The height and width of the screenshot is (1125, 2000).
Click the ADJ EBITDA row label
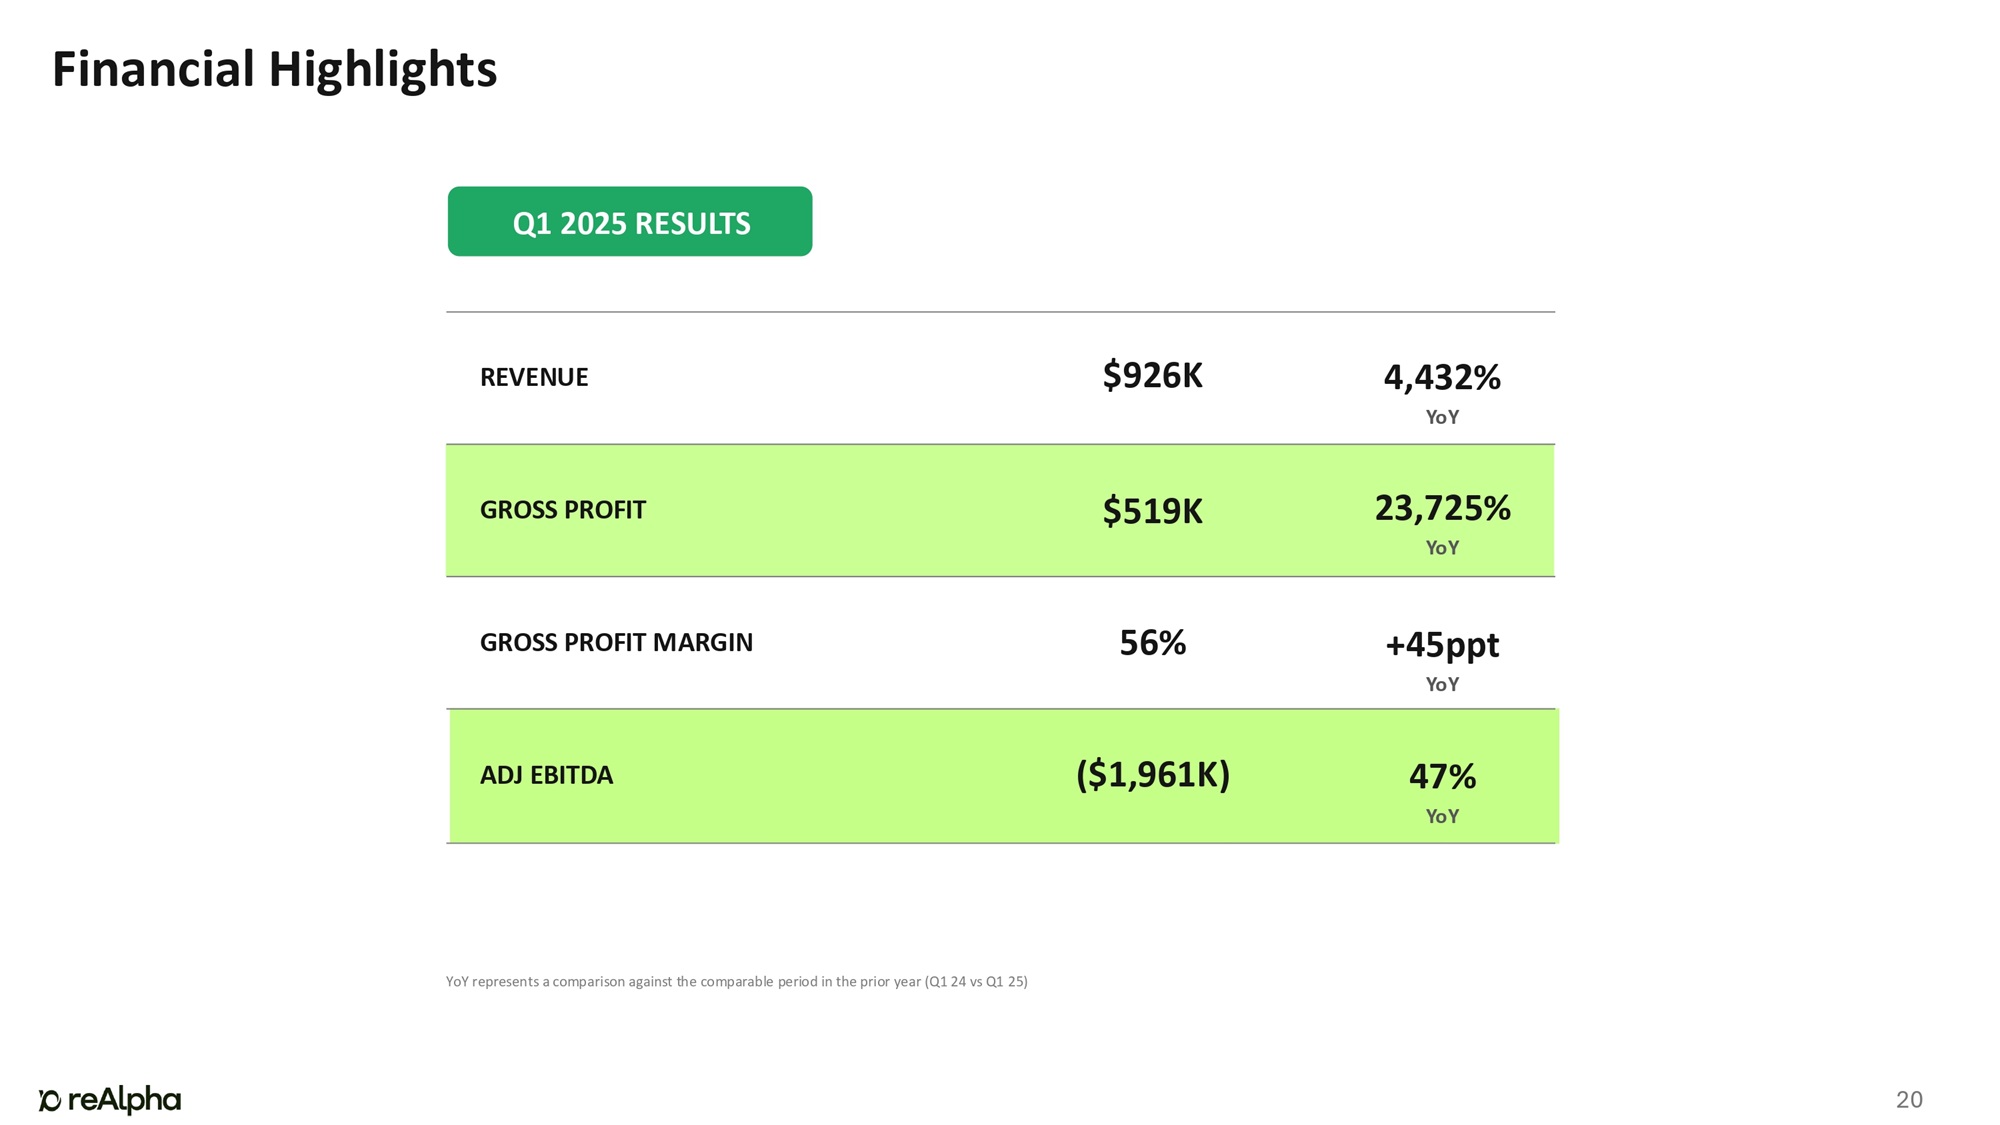coord(546,775)
